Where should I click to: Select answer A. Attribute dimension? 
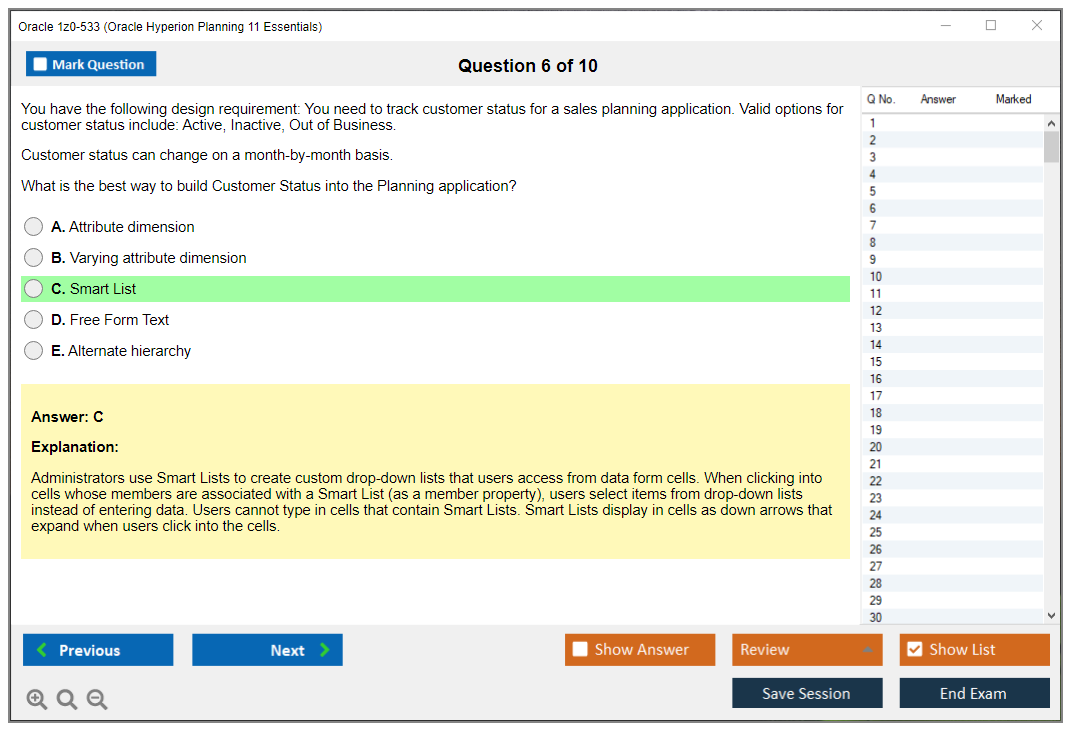point(34,227)
